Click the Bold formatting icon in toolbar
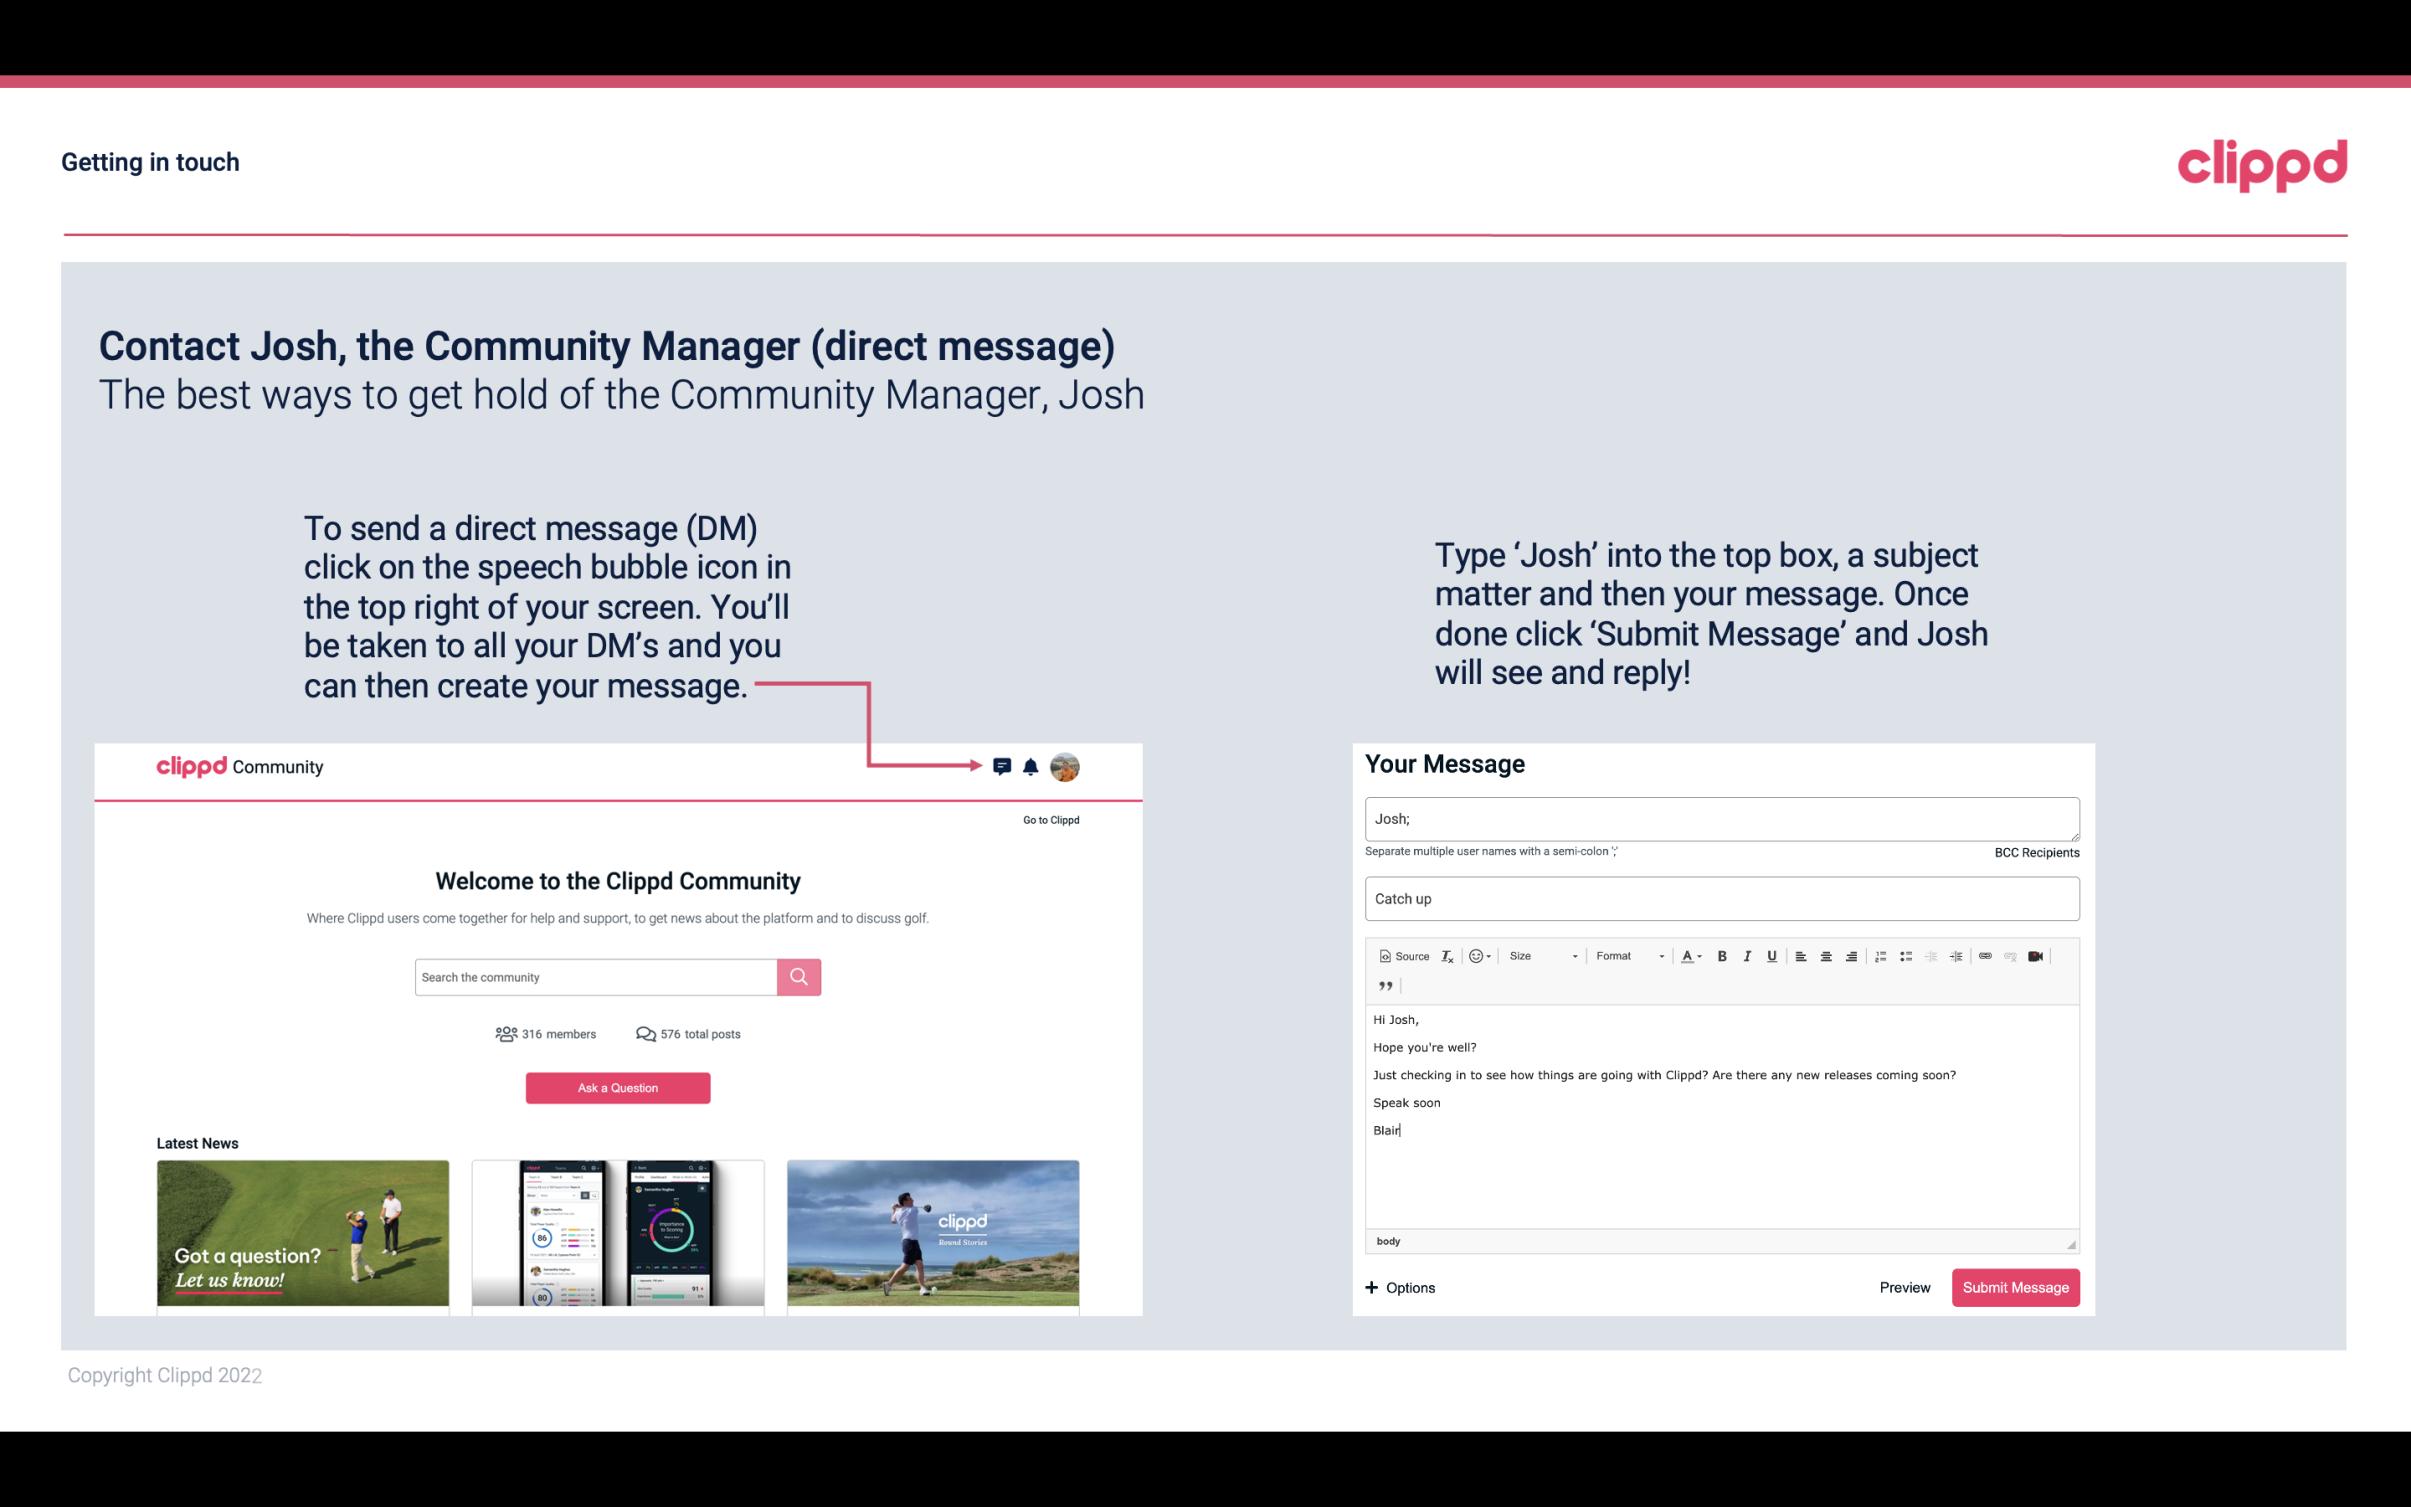 click(x=1722, y=957)
